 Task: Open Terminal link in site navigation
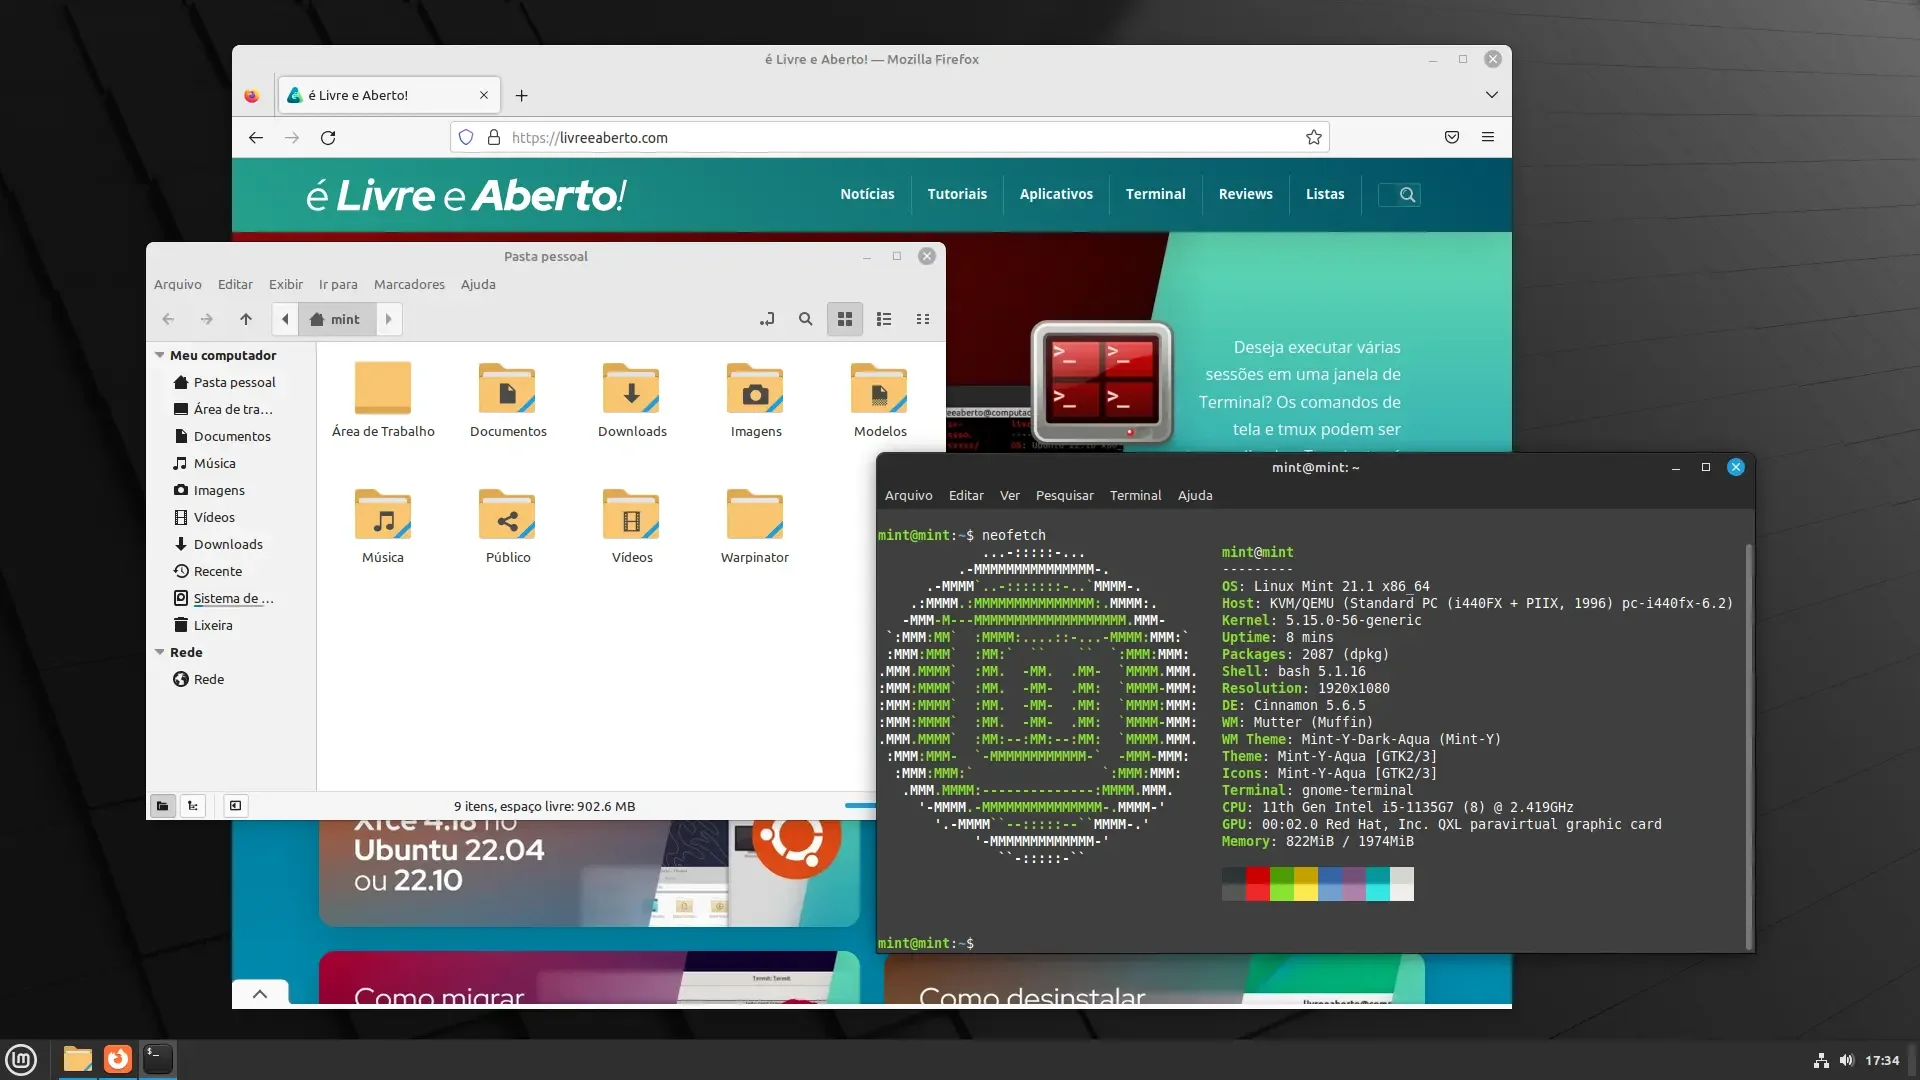[1155, 195]
